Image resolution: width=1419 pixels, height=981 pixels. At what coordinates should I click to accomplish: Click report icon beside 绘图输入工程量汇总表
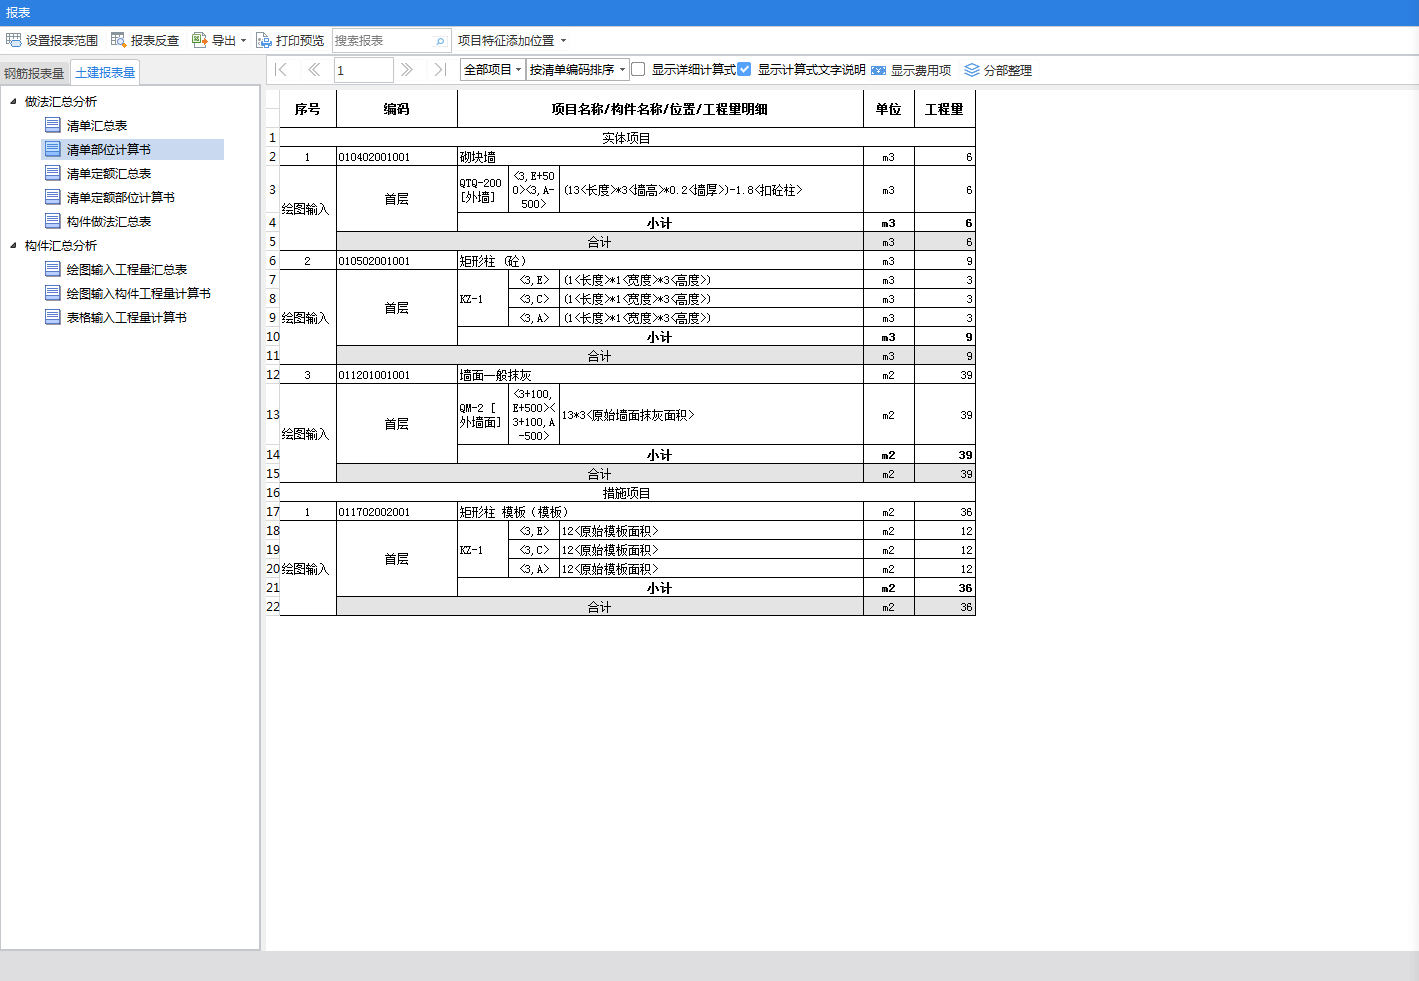[53, 269]
